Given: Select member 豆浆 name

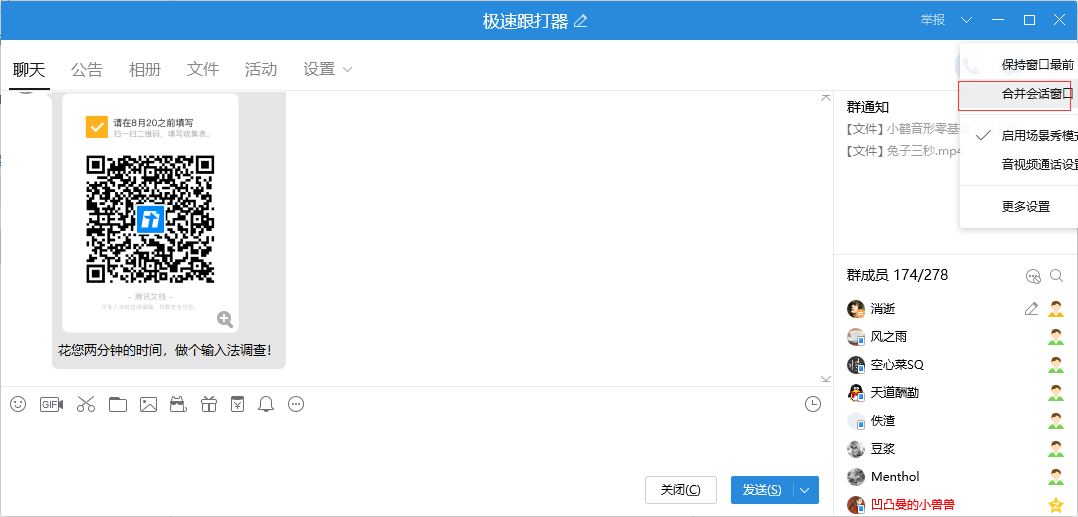Looking at the screenshot, I should click(883, 448).
